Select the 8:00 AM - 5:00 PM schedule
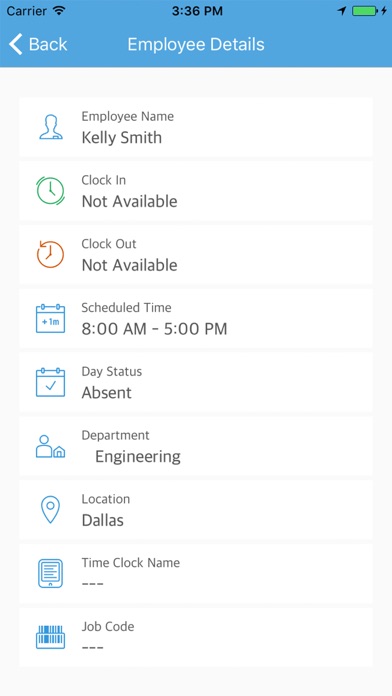The image size is (392, 696). pos(154,329)
